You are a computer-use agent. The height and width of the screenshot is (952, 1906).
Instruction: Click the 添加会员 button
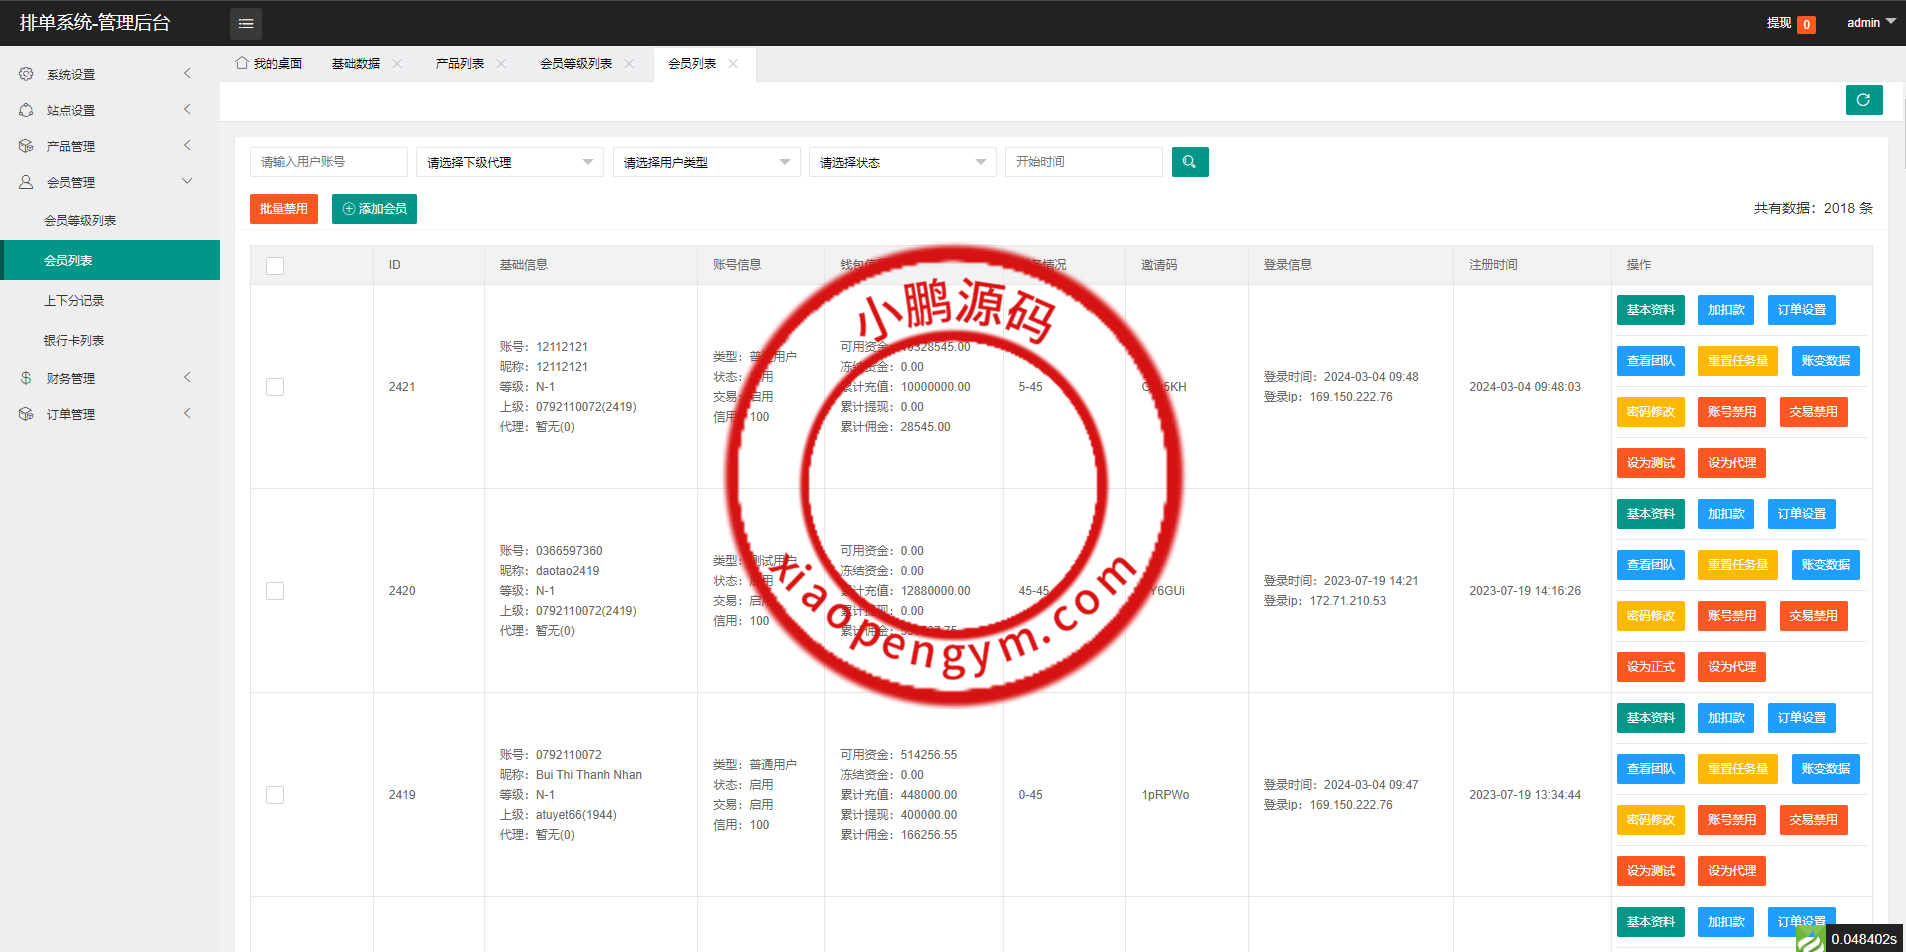(374, 209)
